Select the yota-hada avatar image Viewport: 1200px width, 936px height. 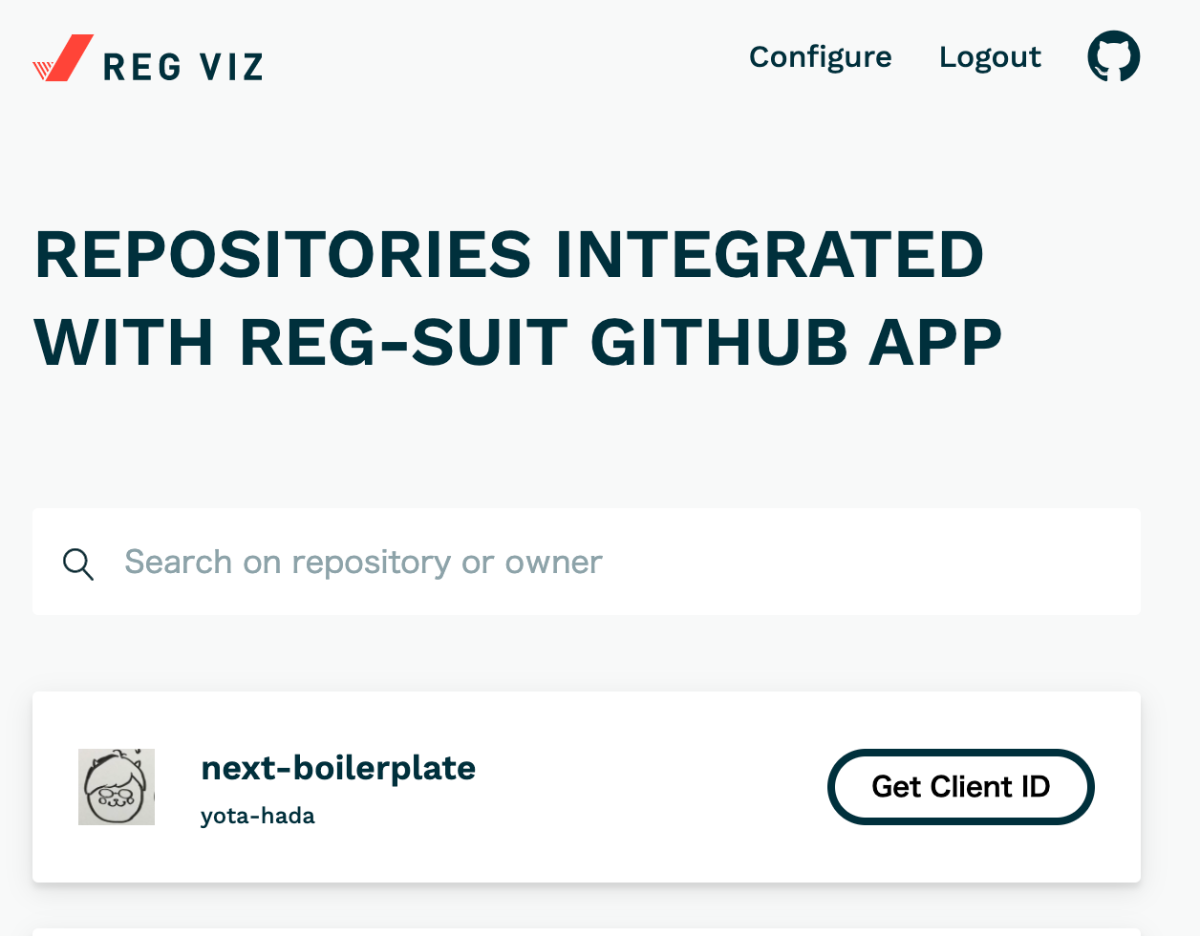[116, 787]
